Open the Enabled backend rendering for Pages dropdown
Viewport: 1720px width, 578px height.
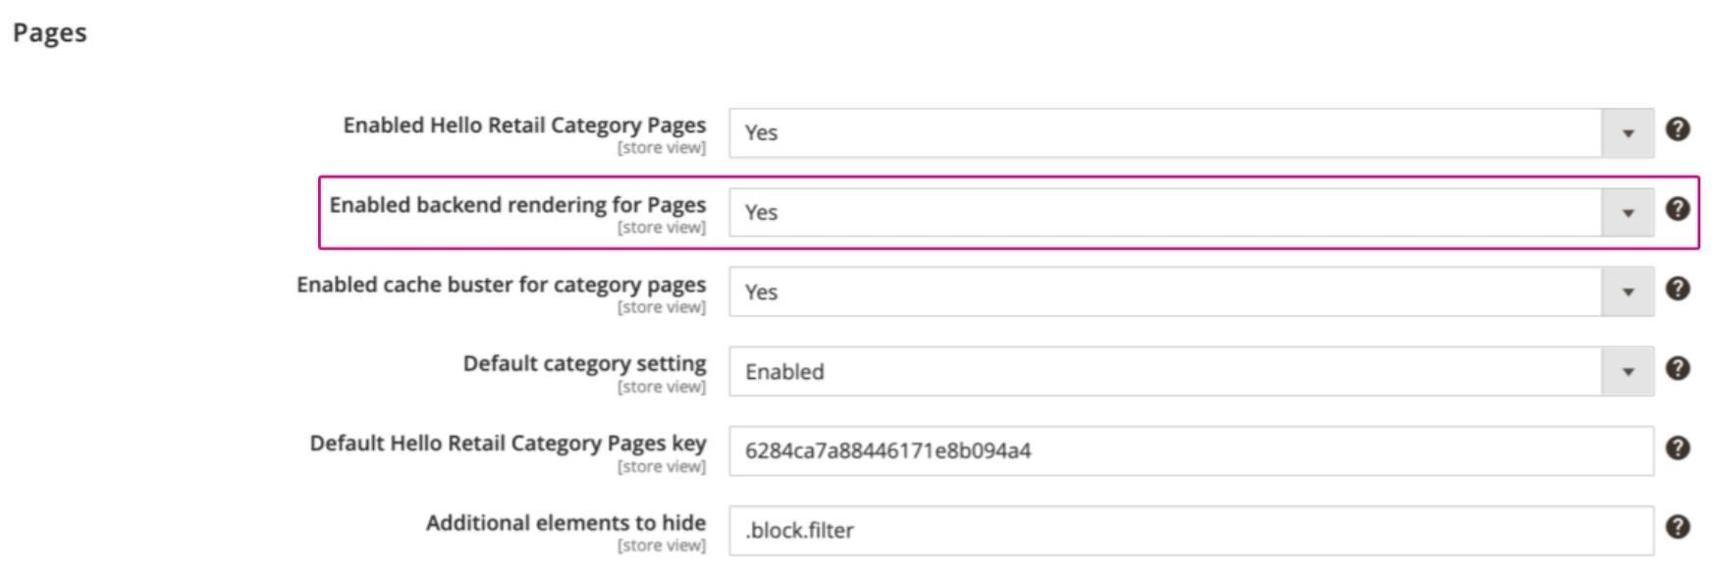pyautogui.click(x=1190, y=213)
